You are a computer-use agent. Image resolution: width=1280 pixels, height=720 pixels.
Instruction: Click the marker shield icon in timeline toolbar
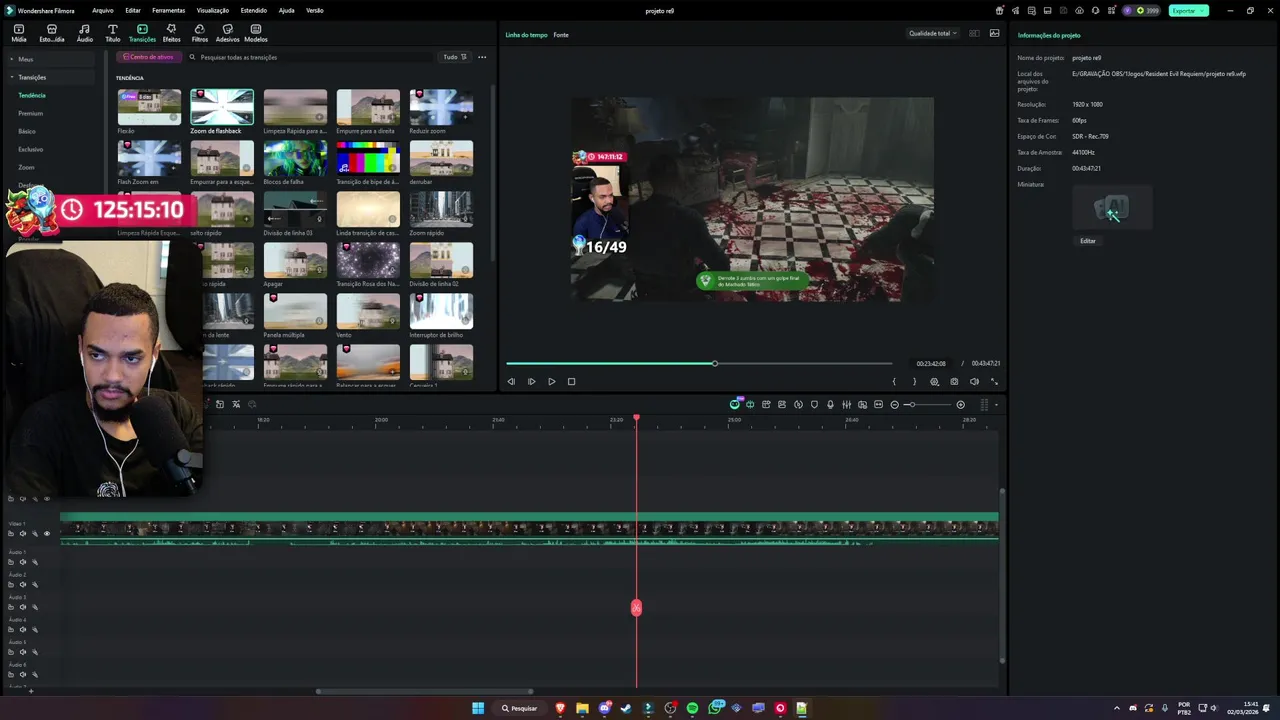click(x=814, y=404)
